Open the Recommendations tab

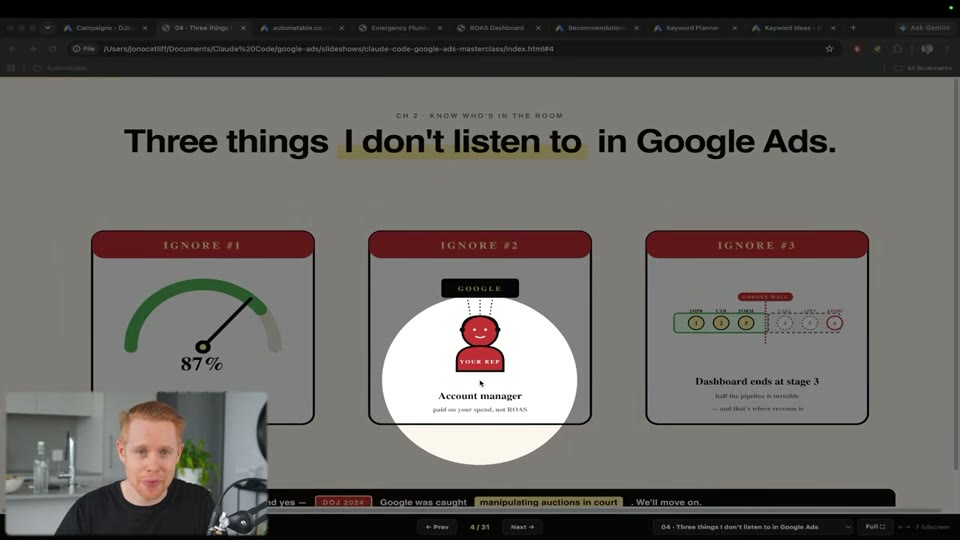(x=596, y=28)
